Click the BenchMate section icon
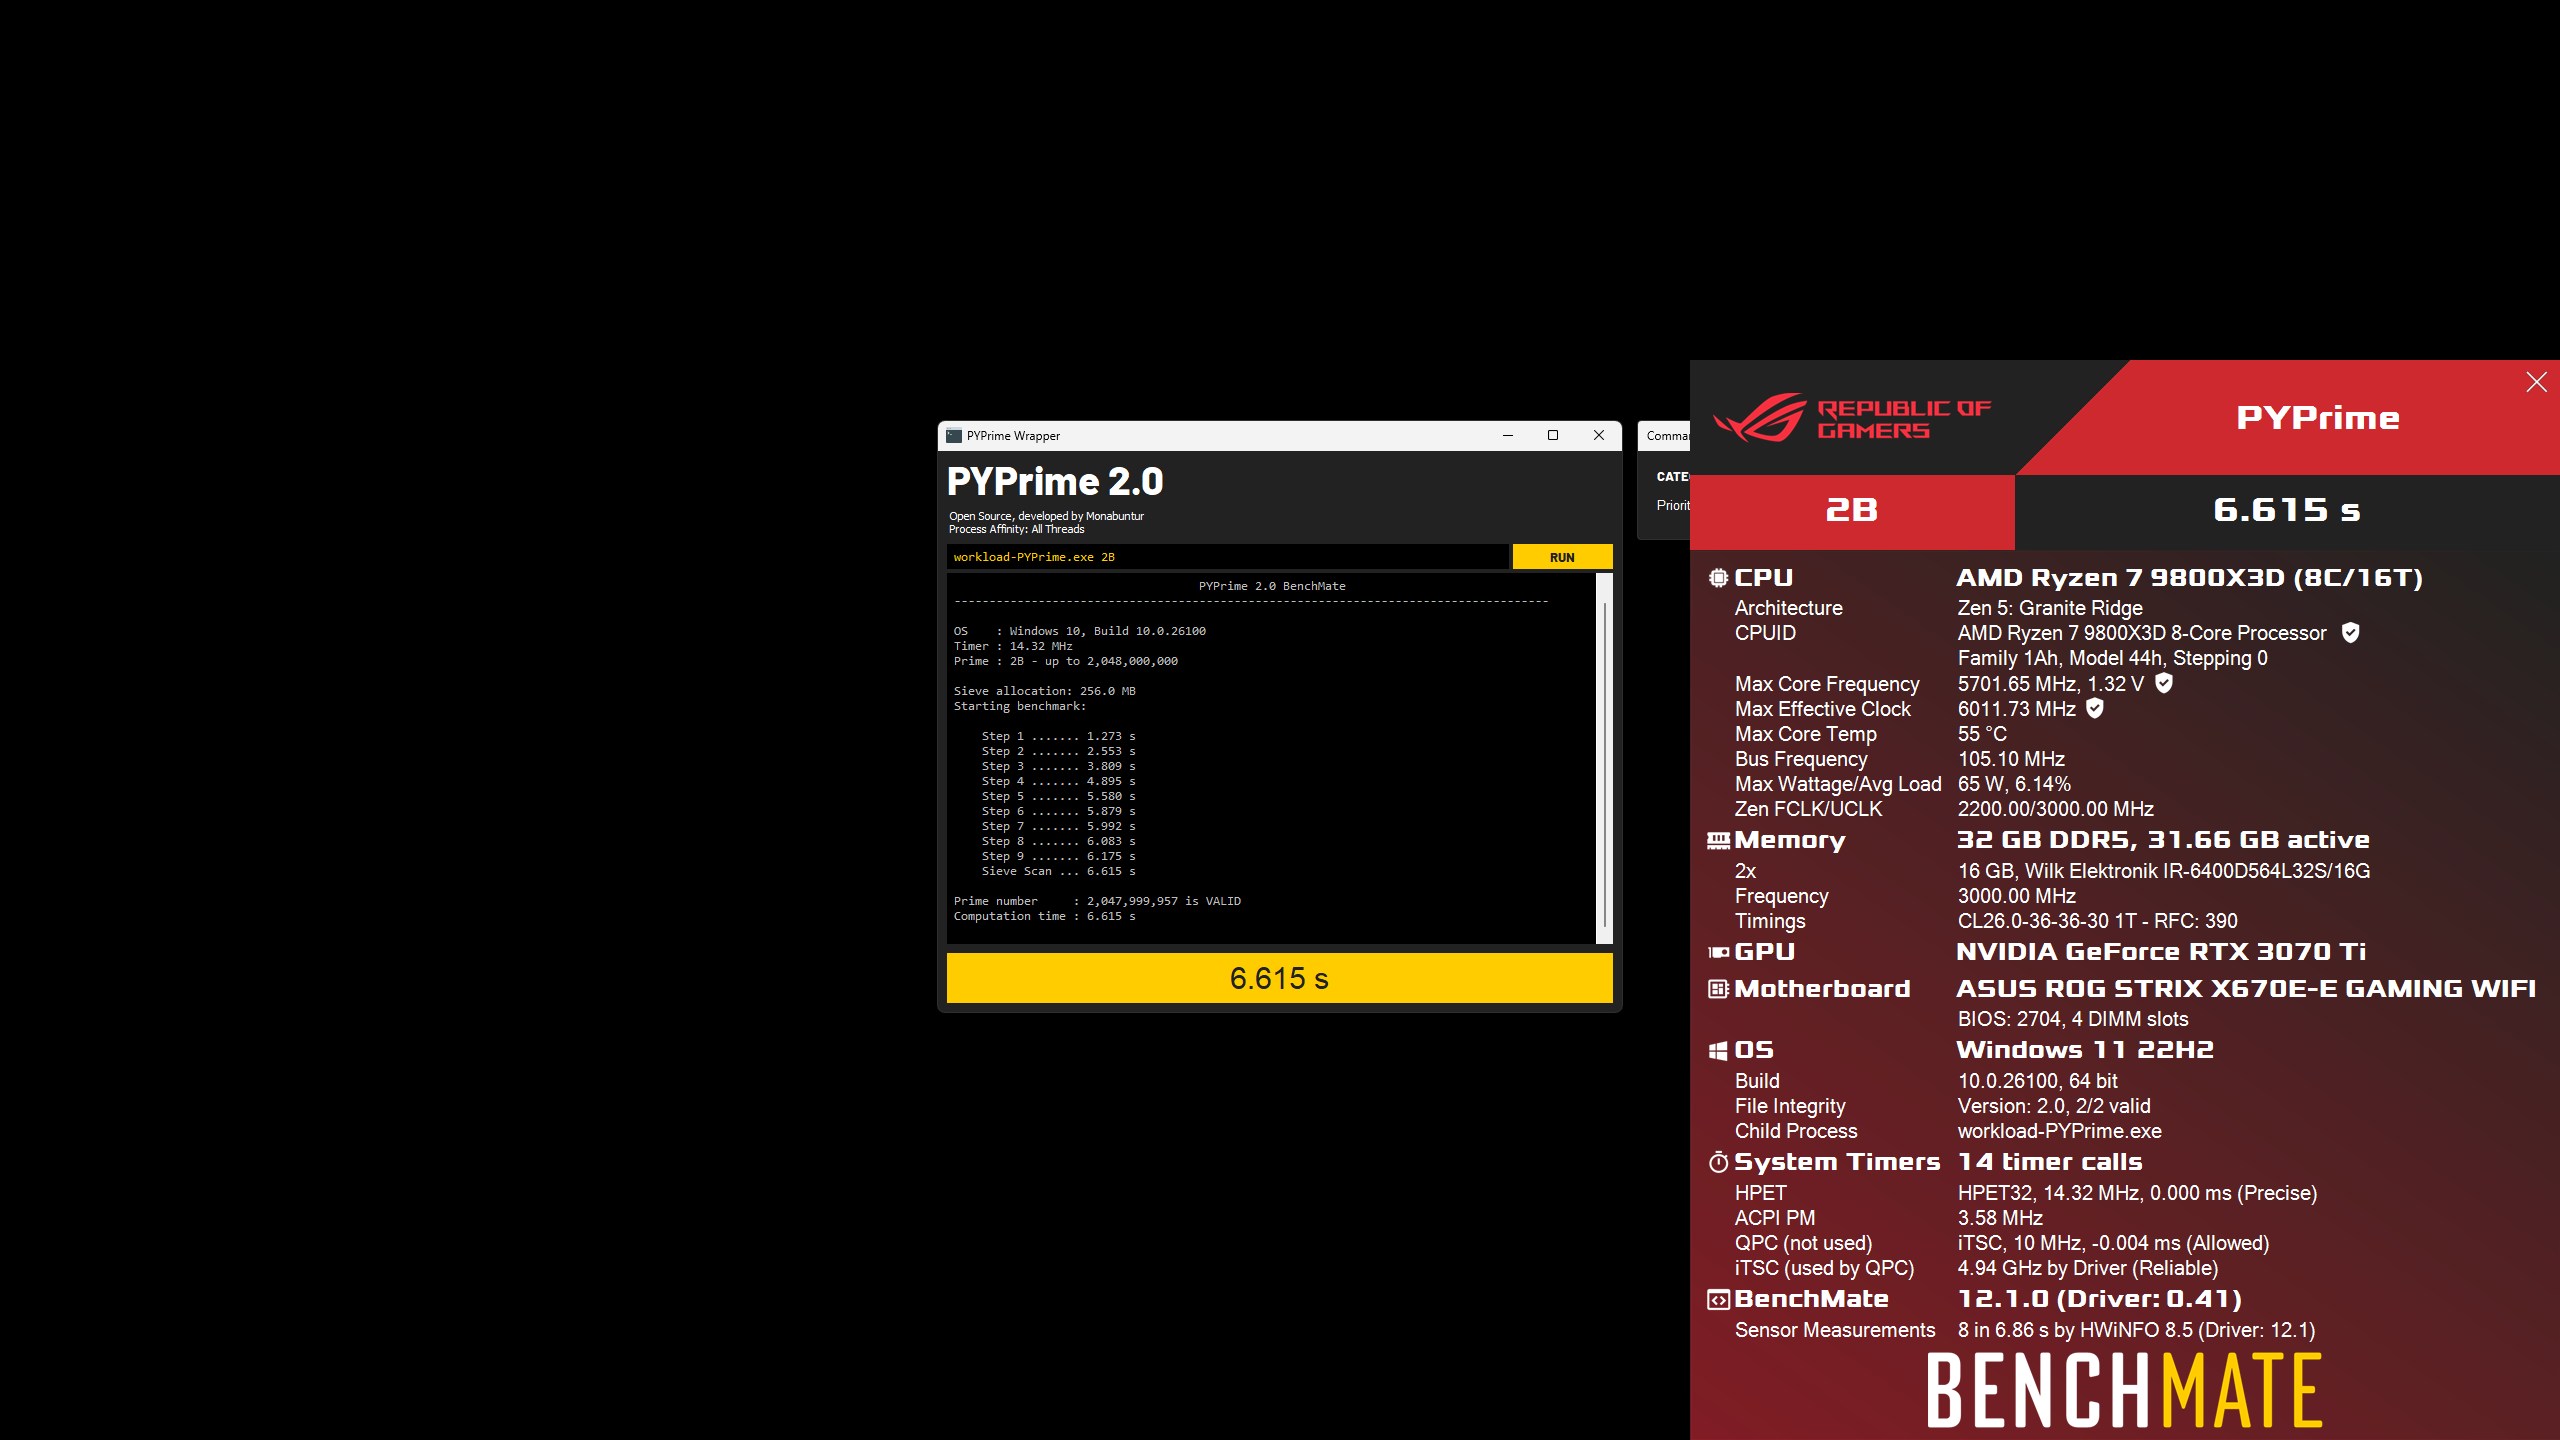Viewport: 2560px width, 1440px height. pyautogui.click(x=1718, y=1299)
